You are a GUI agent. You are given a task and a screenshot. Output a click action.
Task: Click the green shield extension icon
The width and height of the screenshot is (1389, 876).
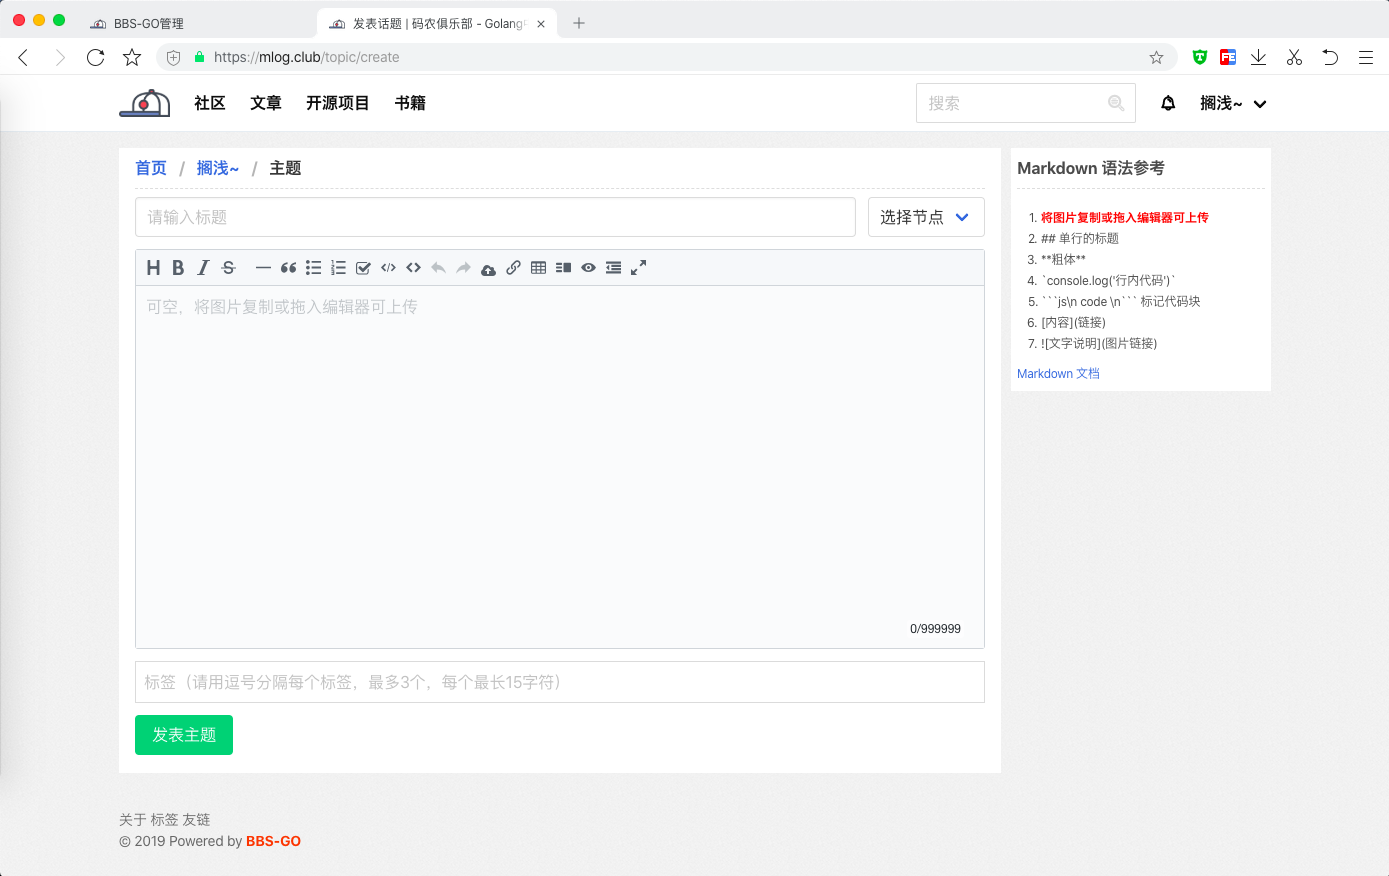click(x=1200, y=57)
